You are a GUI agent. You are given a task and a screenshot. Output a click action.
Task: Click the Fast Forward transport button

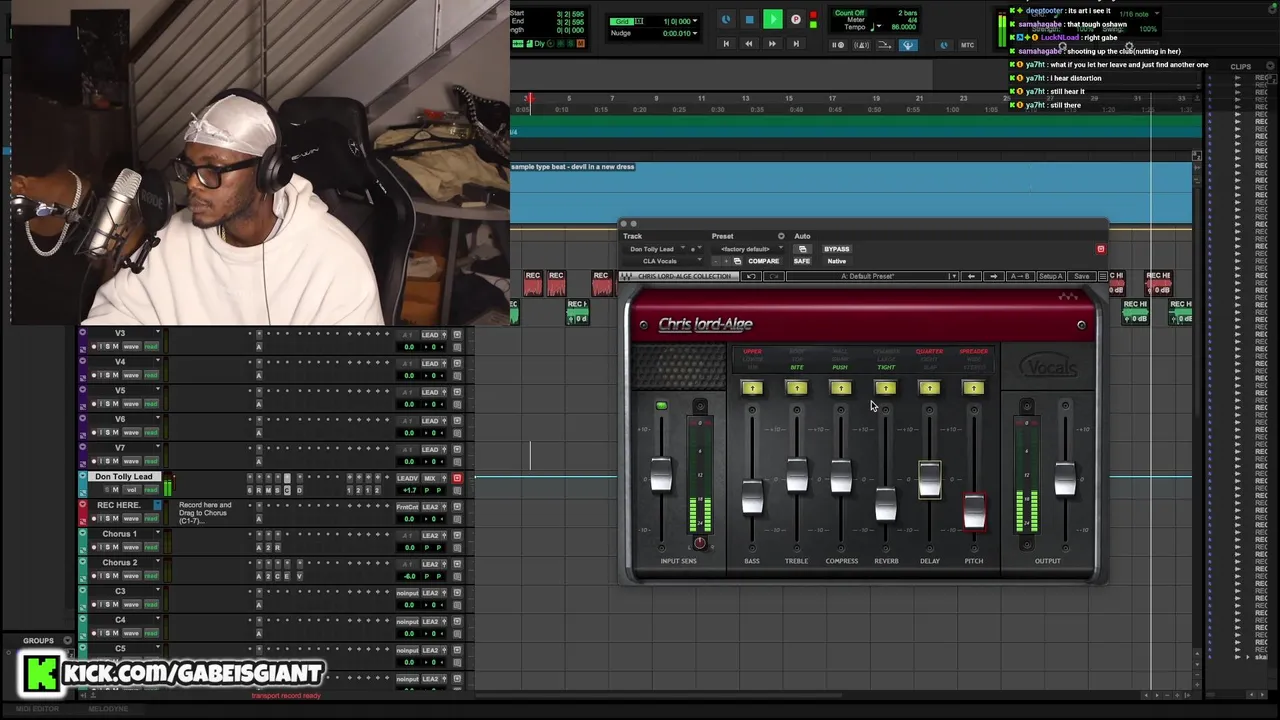click(x=771, y=44)
